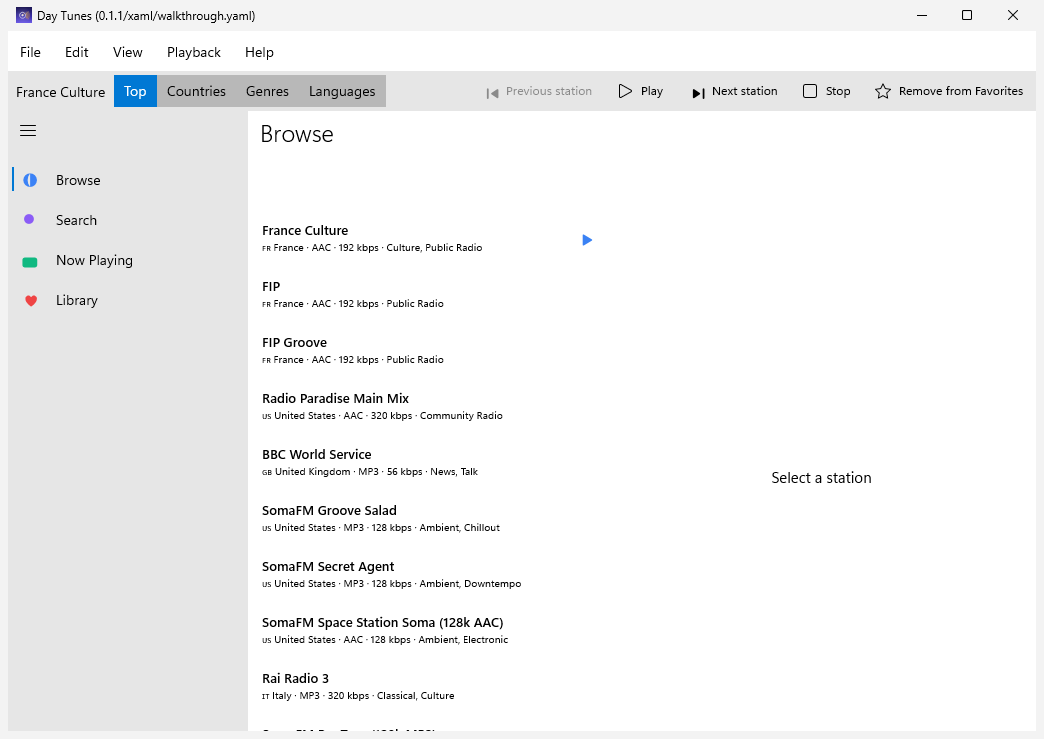Screen dimensions: 1044x739
Task: Switch to the Languages tab
Action: (342, 91)
